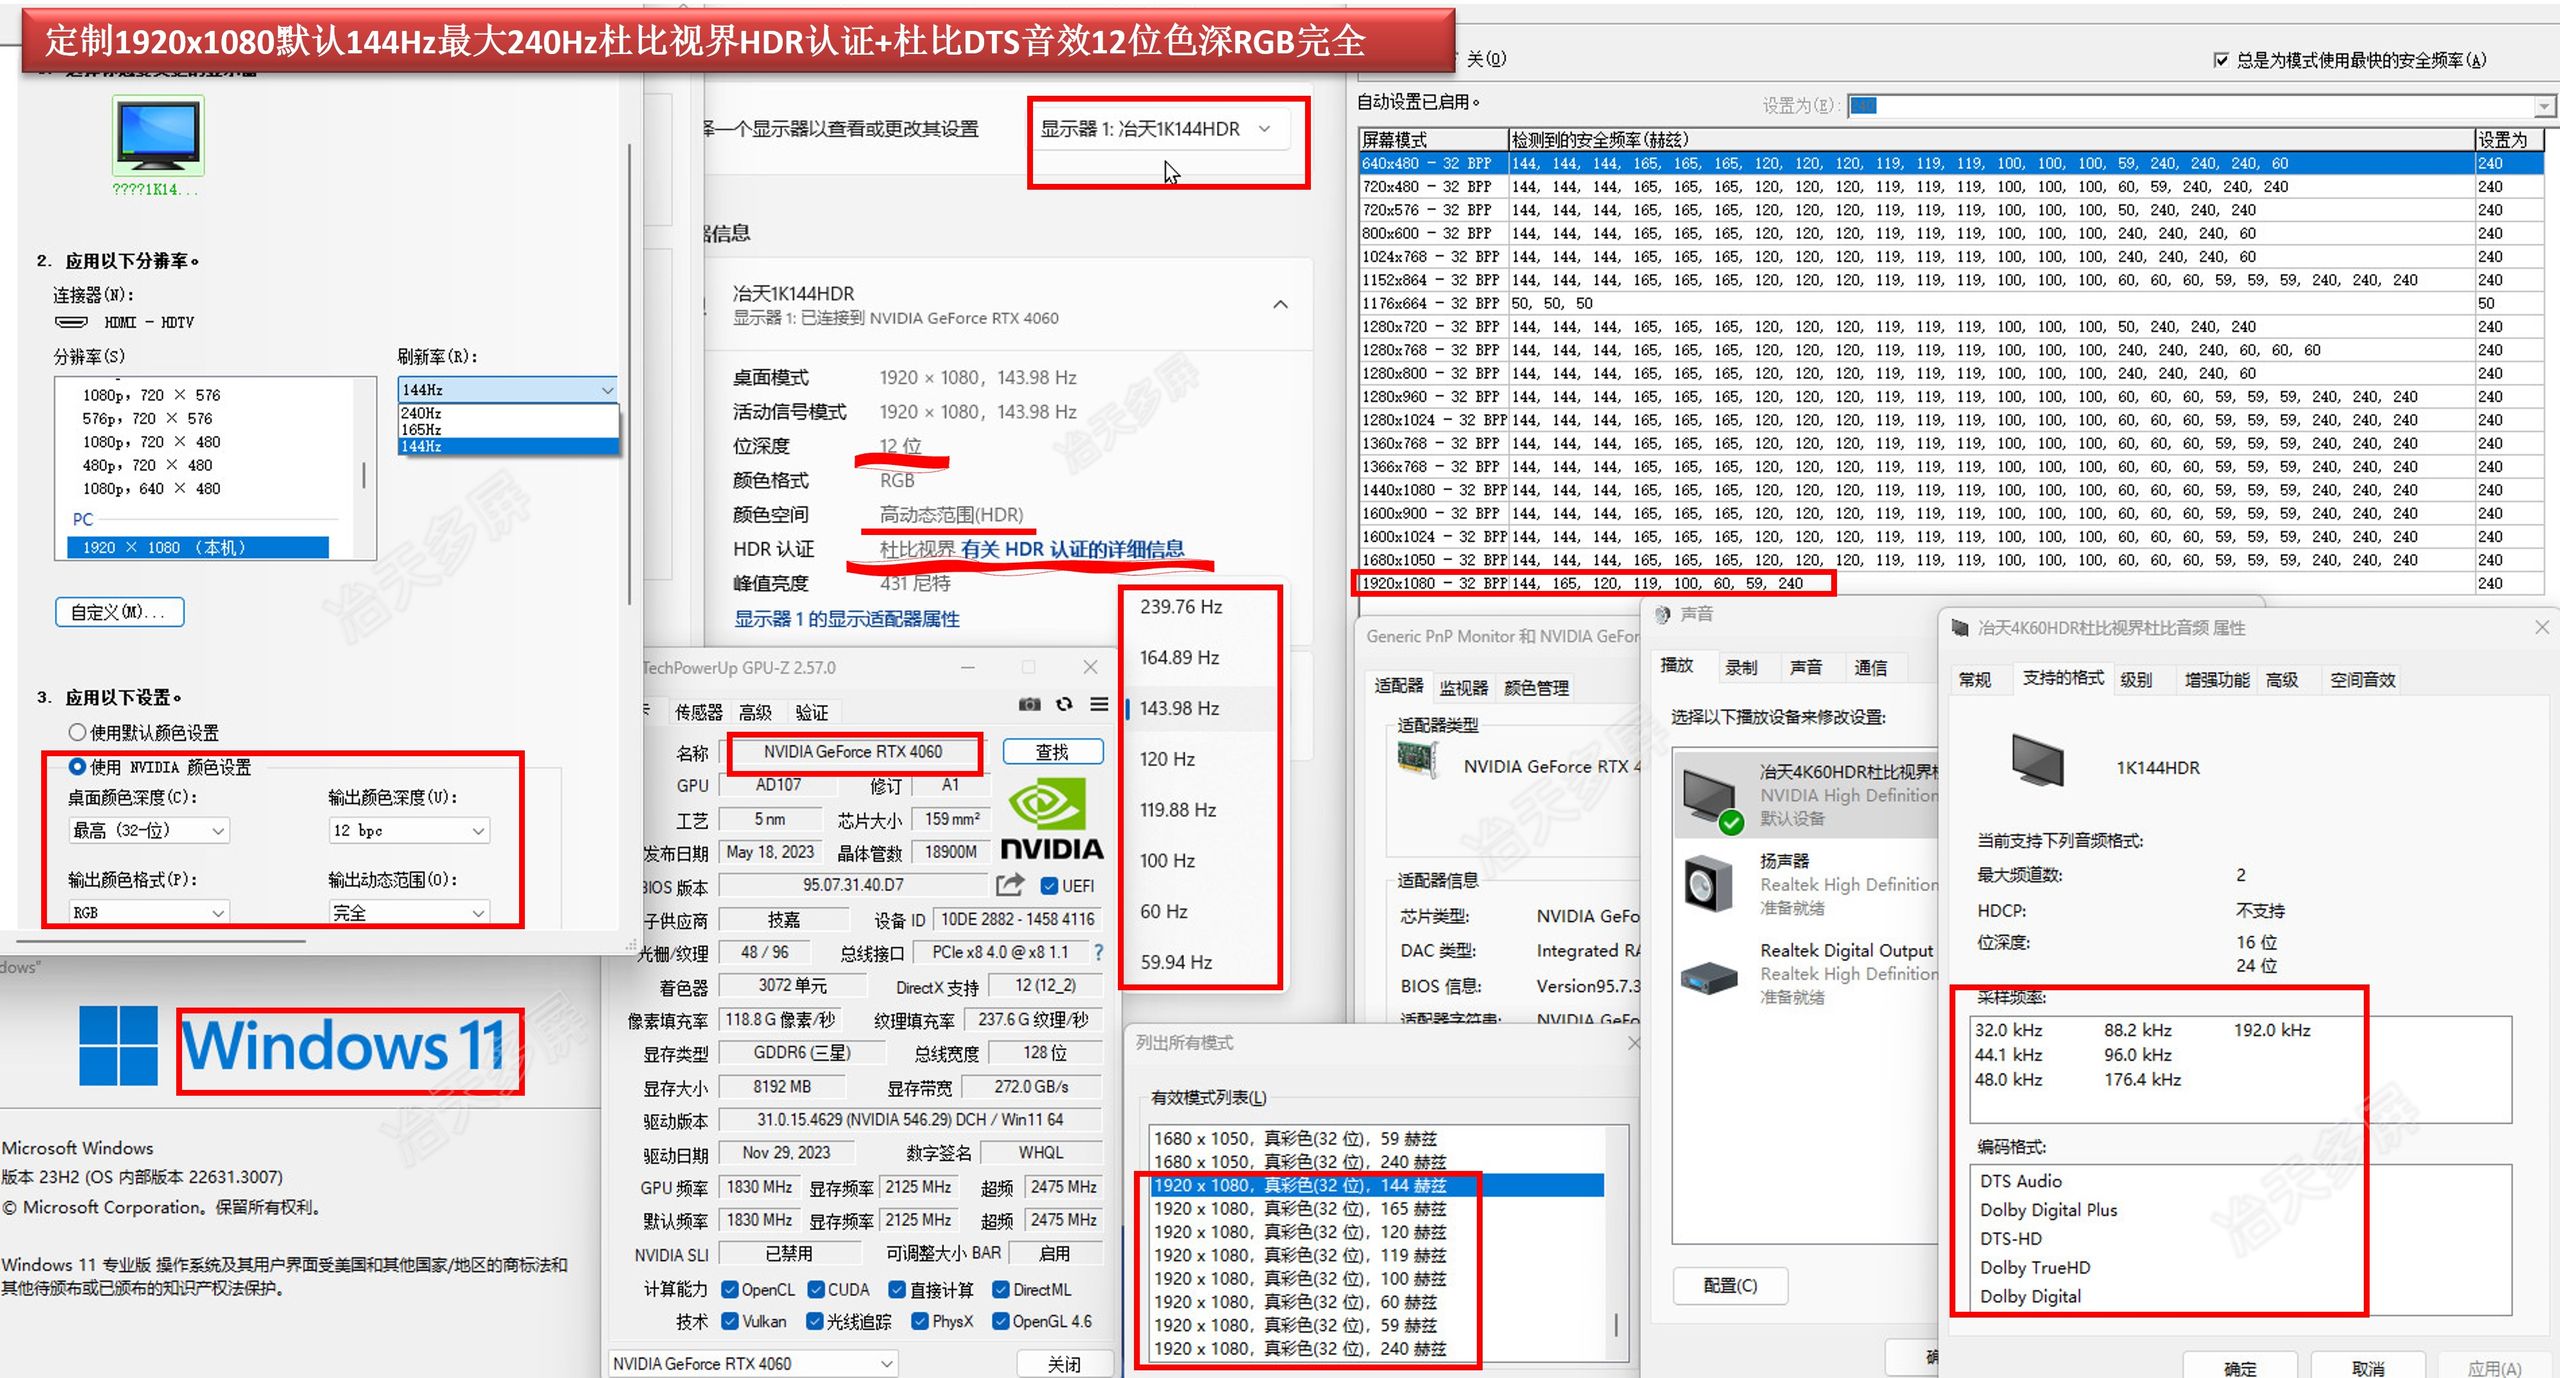Click the 自定义(M)... button
2560x1378 pixels.
pyautogui.click(x=120, y=611)
